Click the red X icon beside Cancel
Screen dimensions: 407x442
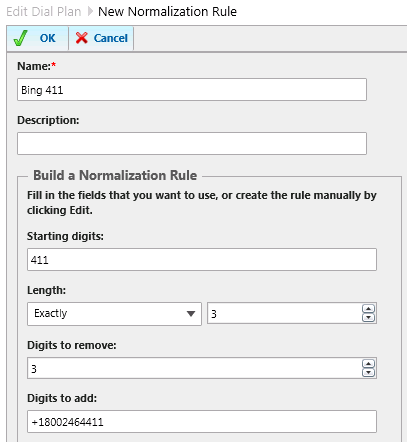(x=82, y=38)
